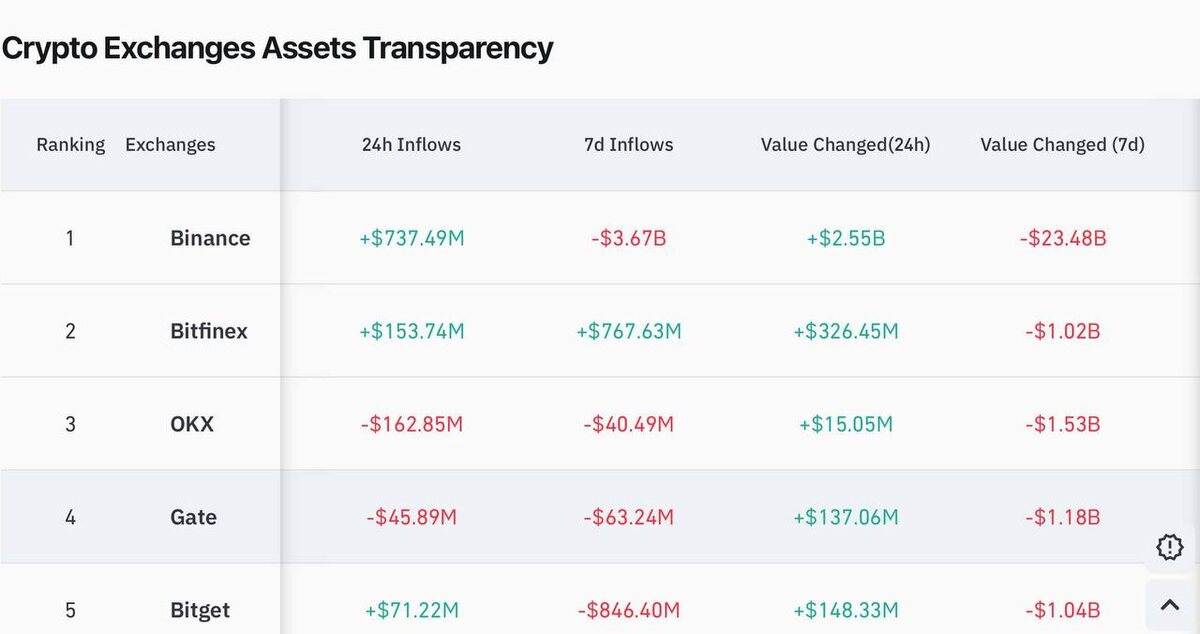Click Gate 24h value change +$137.06M
The width and height of the screenshot is (1200, 634).
(846, 517)
